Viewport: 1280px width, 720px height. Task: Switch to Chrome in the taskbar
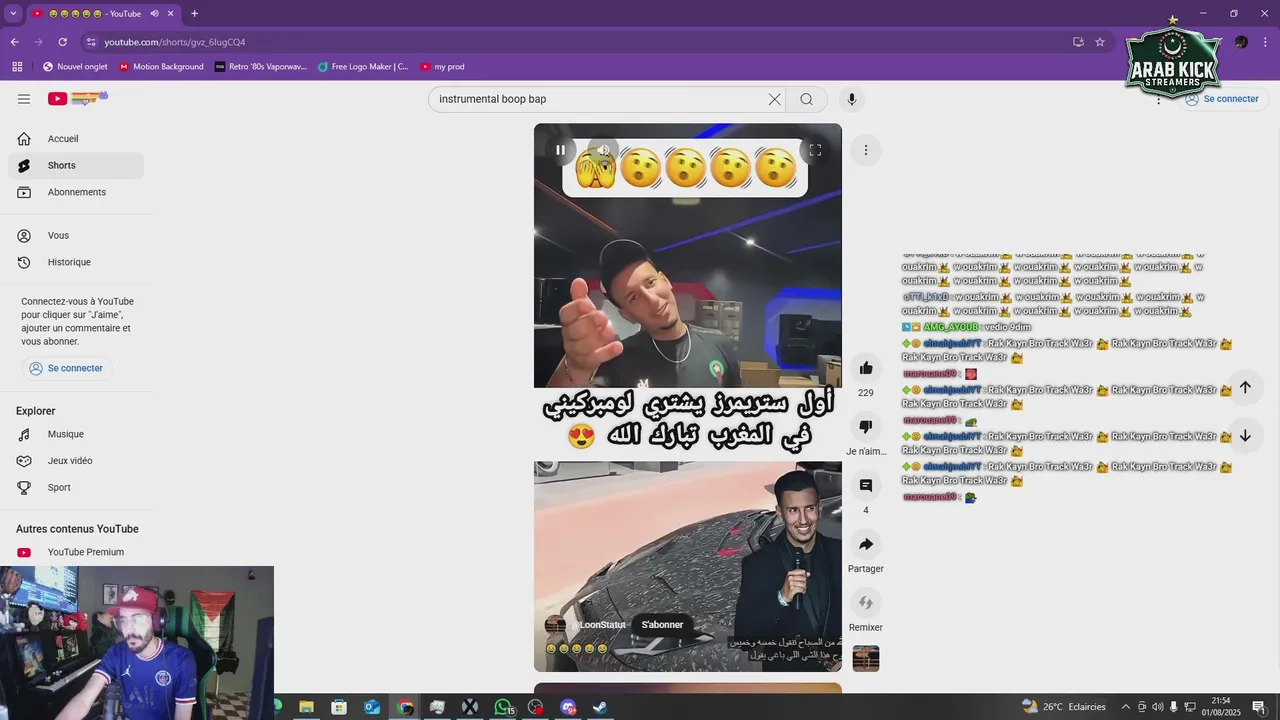click(405, 707)
